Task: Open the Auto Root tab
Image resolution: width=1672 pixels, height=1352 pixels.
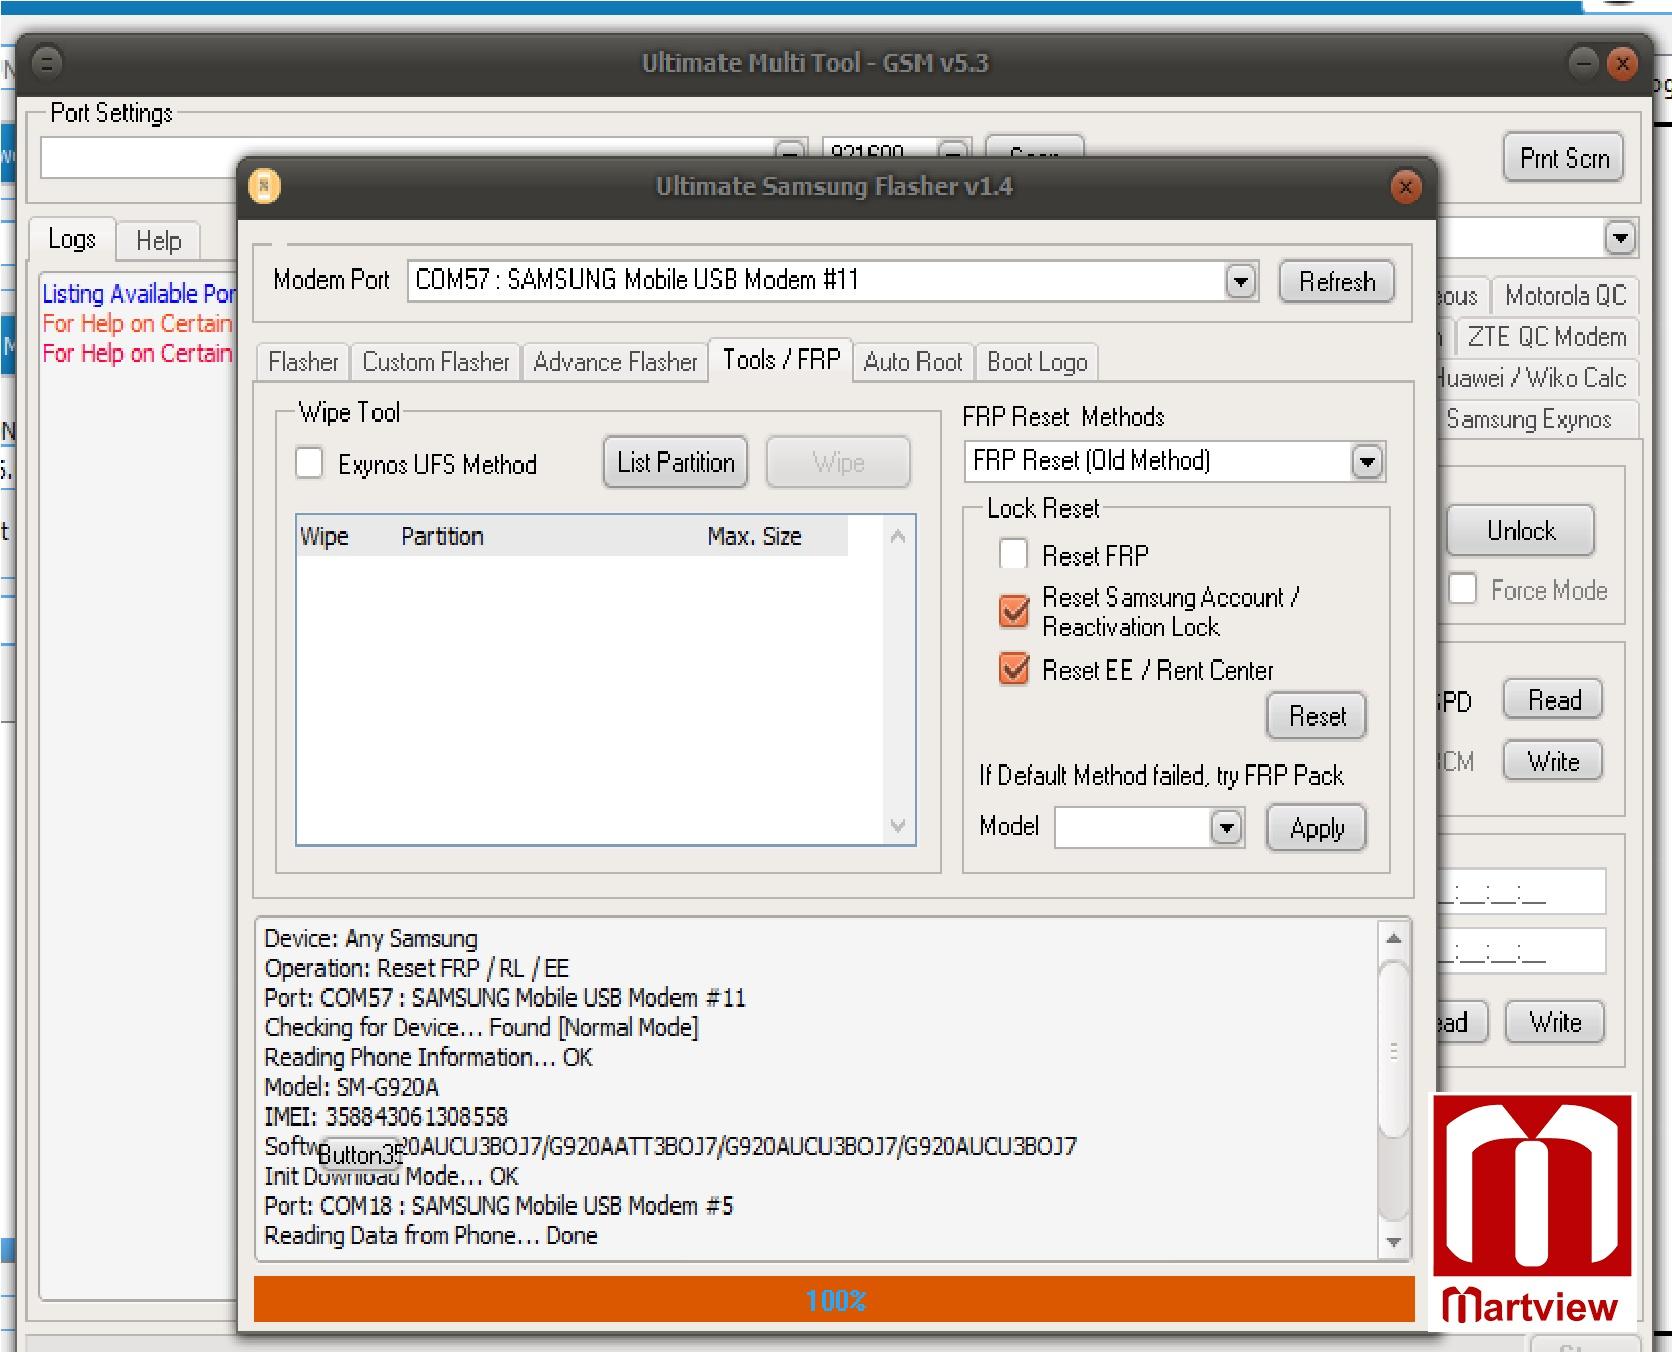Action: (x=913, y=362)
